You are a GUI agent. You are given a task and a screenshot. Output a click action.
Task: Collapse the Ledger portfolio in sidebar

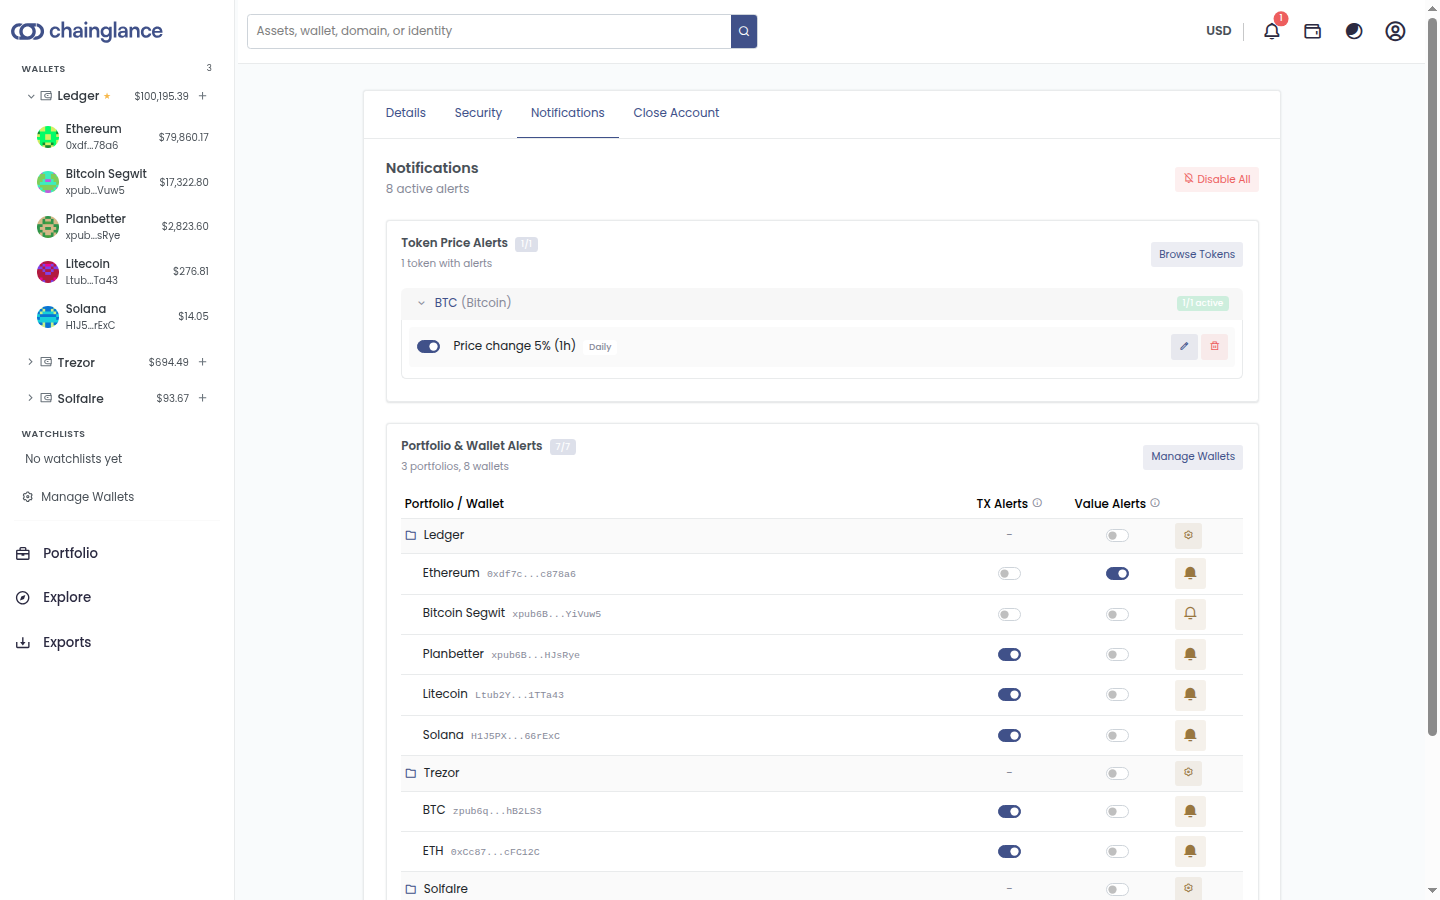31,96
